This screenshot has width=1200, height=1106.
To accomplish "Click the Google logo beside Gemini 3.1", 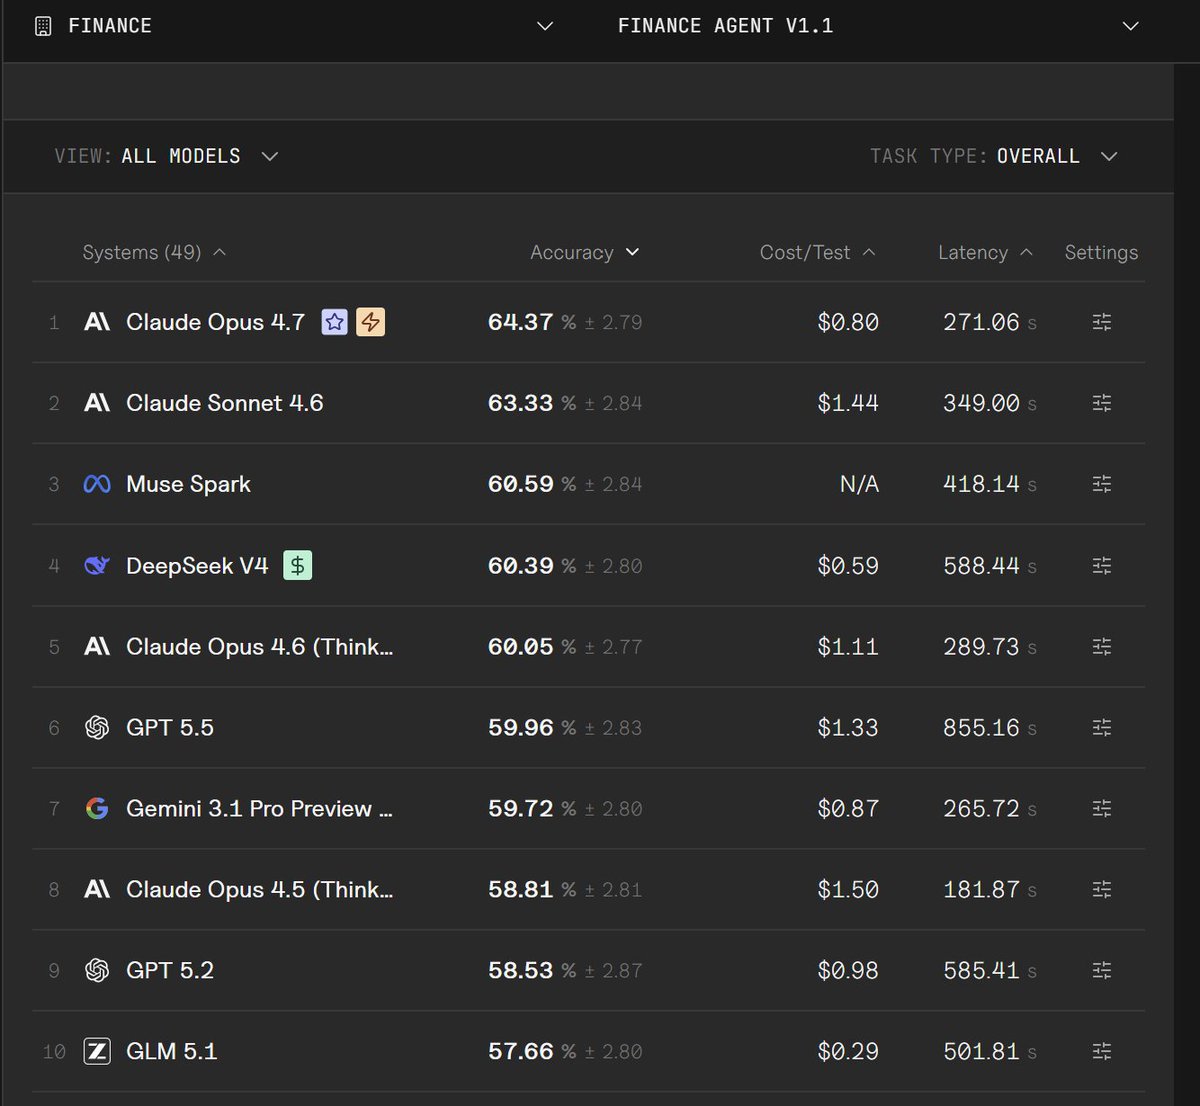I will pyautogui.click(x=97, y=808).
